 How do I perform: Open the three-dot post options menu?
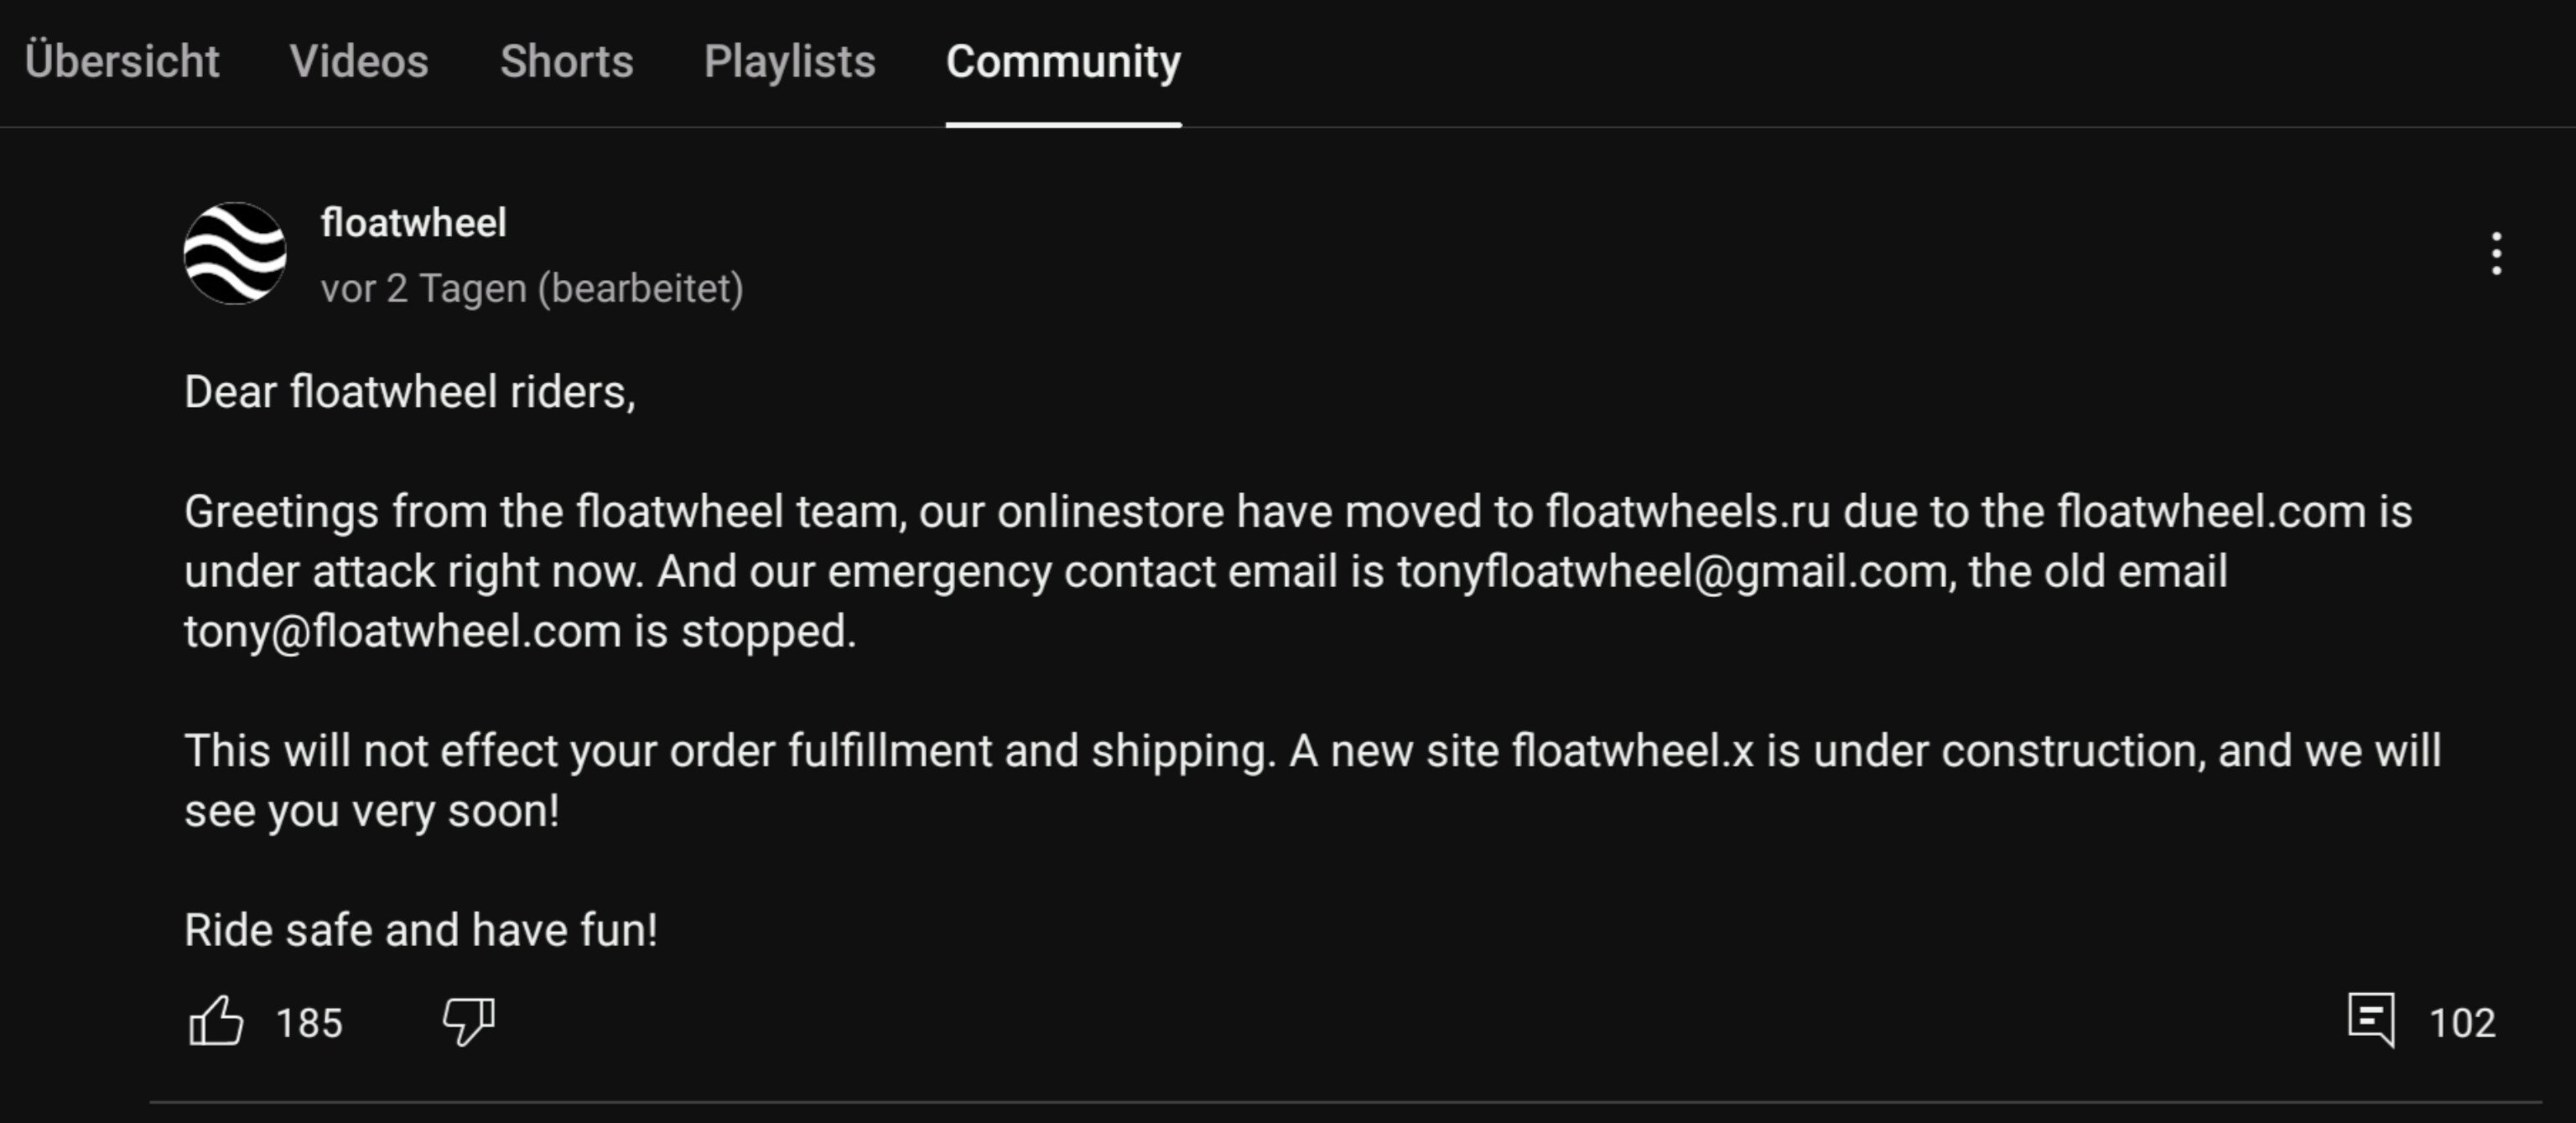coord(2497,254)
